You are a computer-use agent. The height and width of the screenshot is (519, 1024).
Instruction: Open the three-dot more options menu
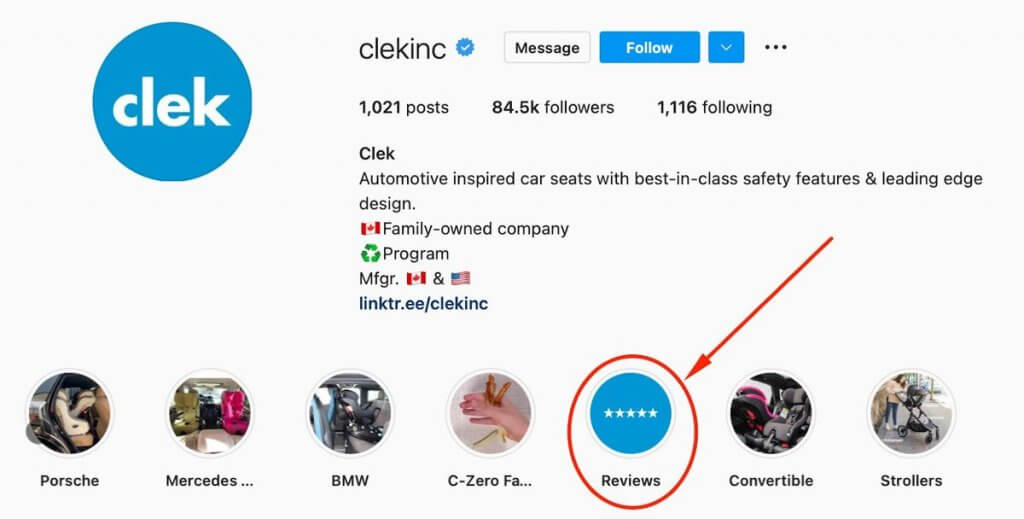click(x=776, y=47)
